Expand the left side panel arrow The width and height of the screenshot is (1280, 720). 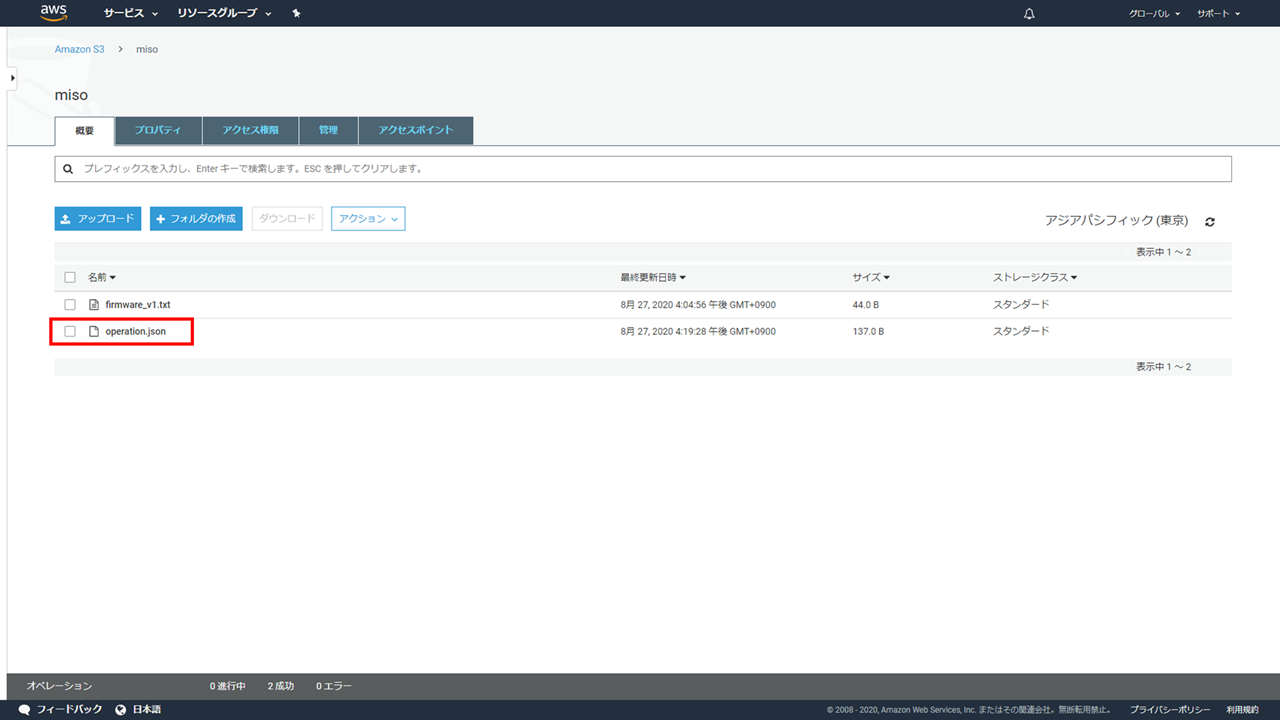point(12,78)
